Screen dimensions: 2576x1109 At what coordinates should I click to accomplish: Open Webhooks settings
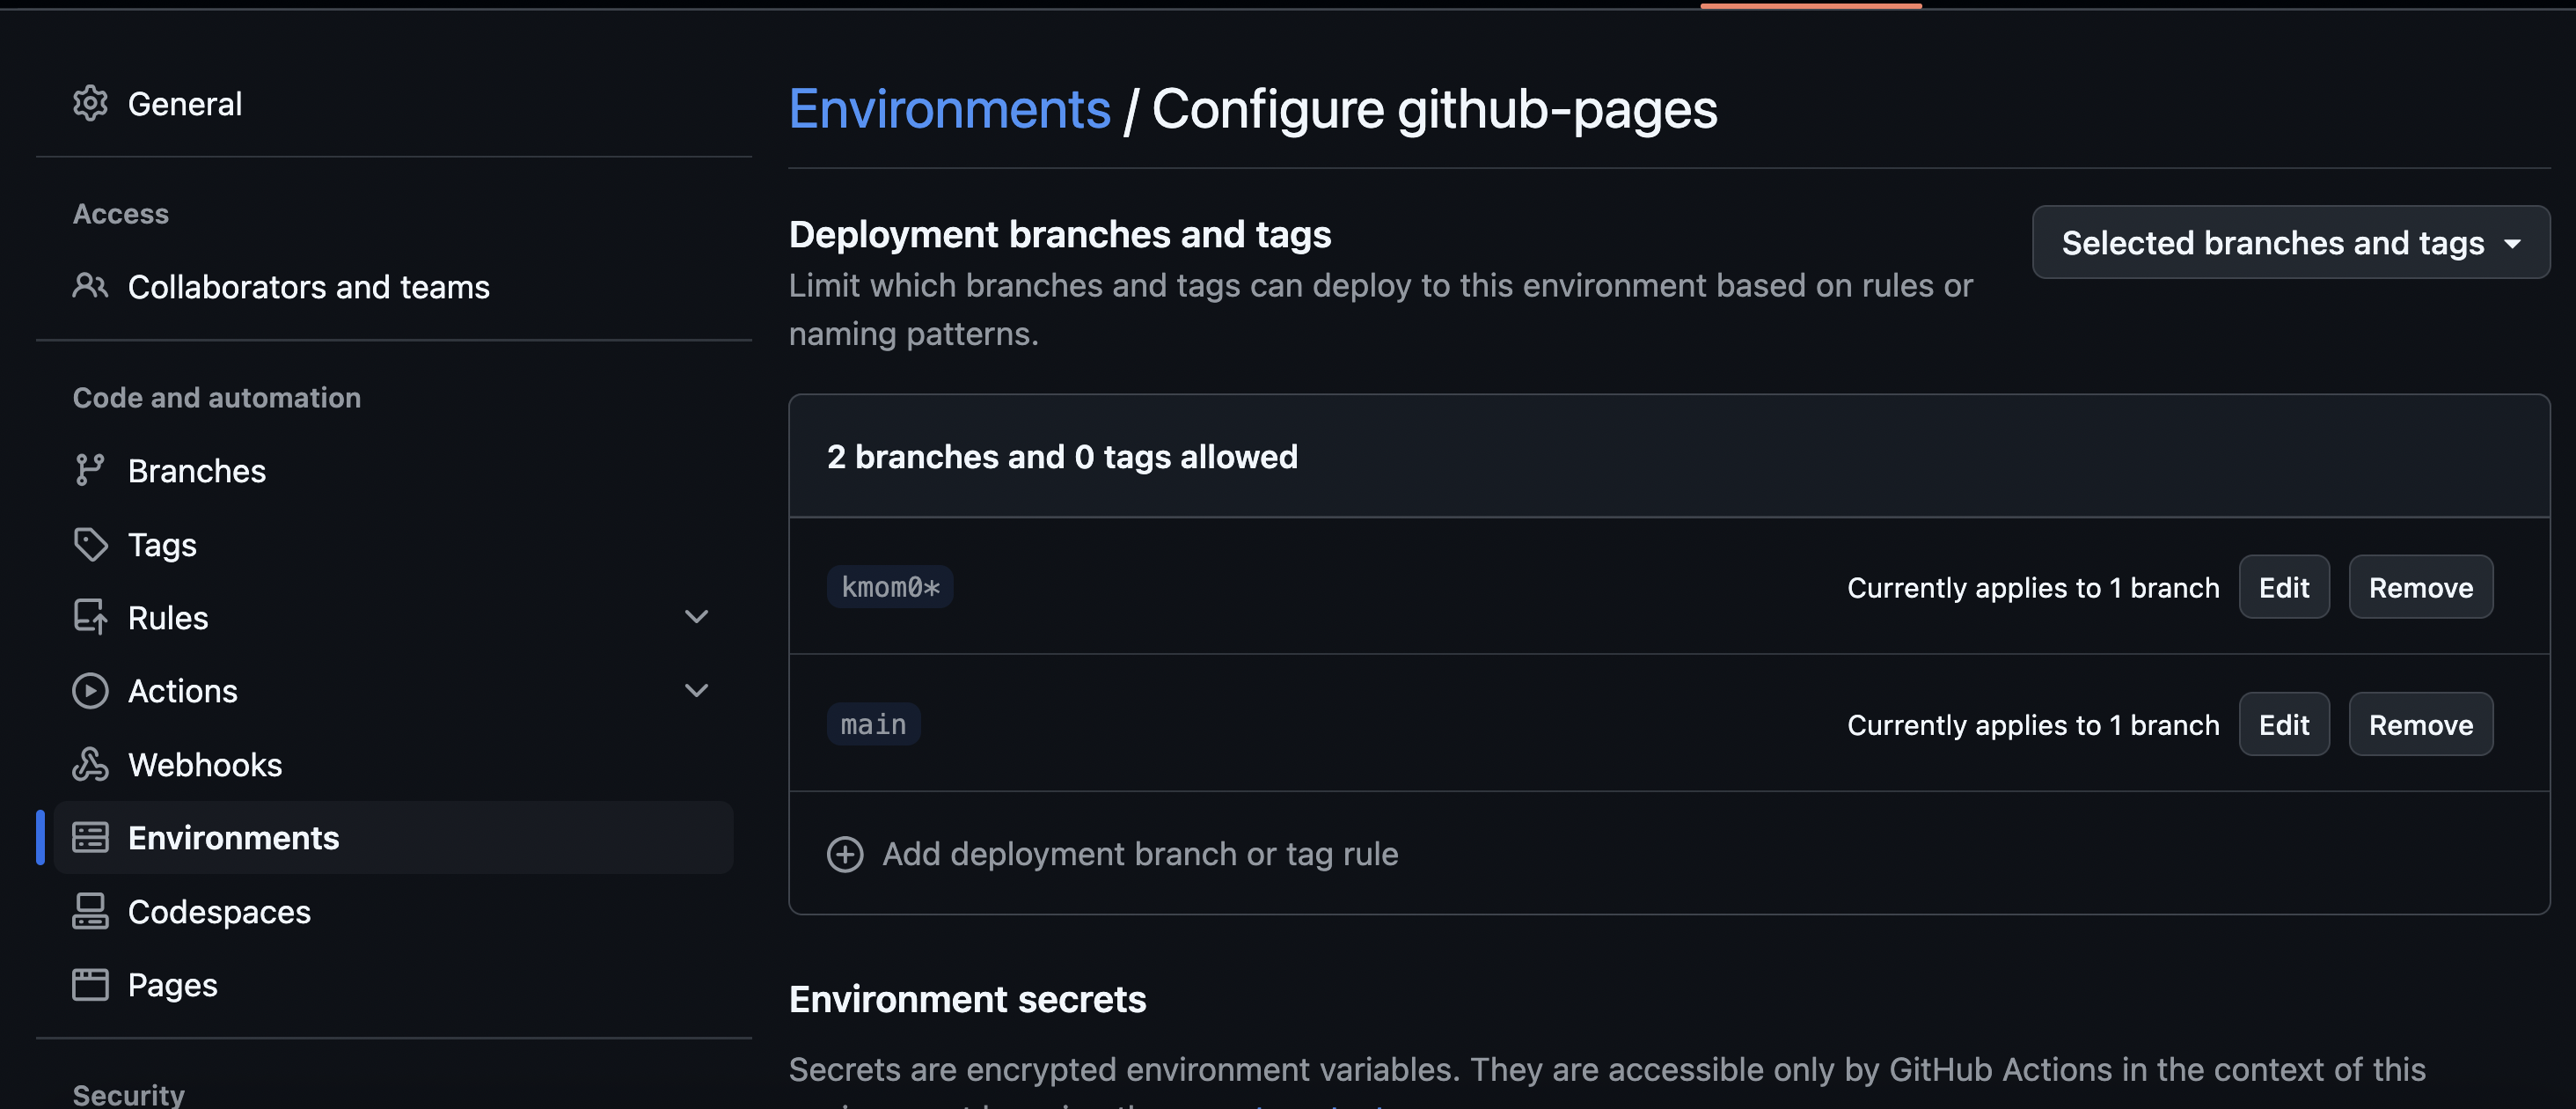click(393, 764)
